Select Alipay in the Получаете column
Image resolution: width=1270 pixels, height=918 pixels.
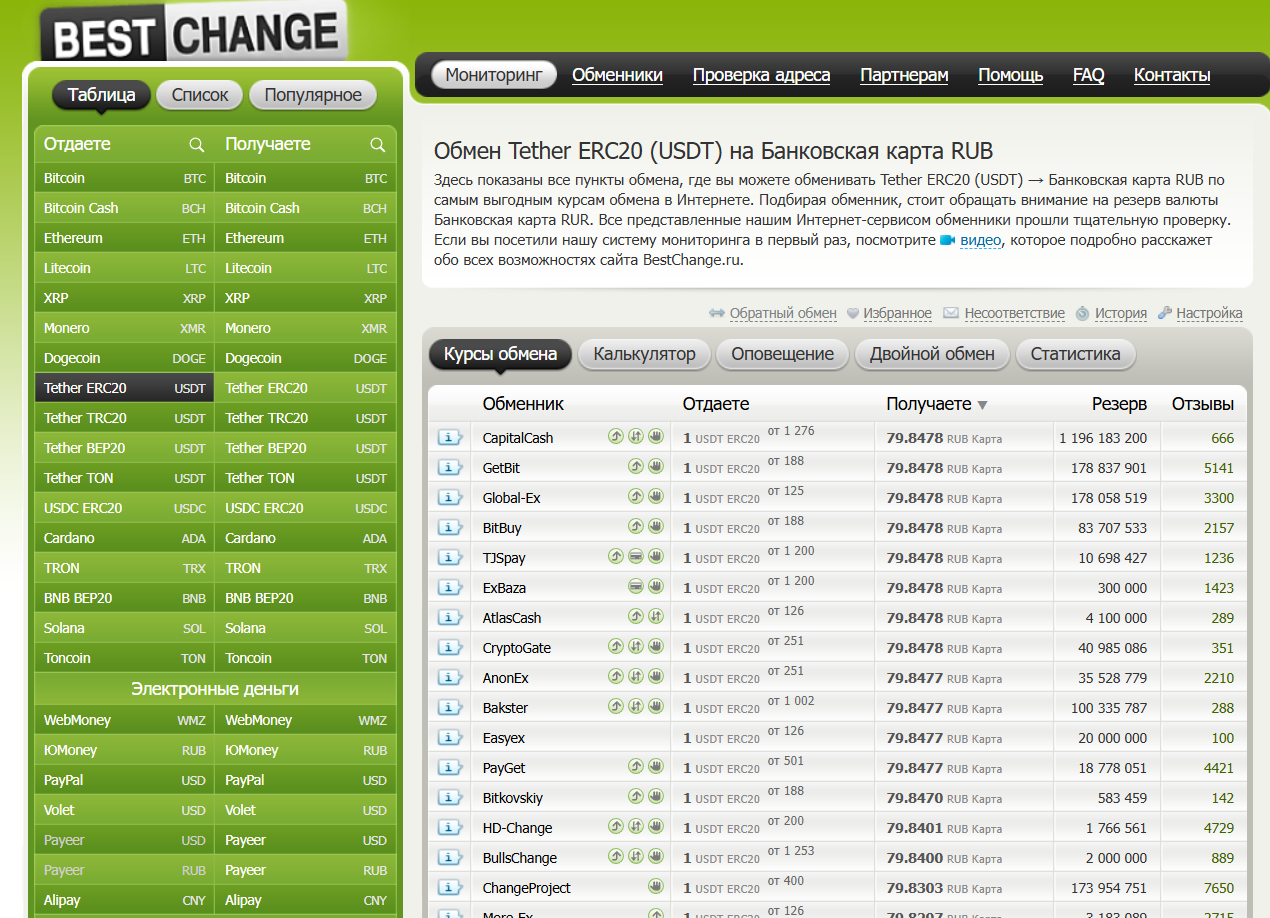coord(306,900)
